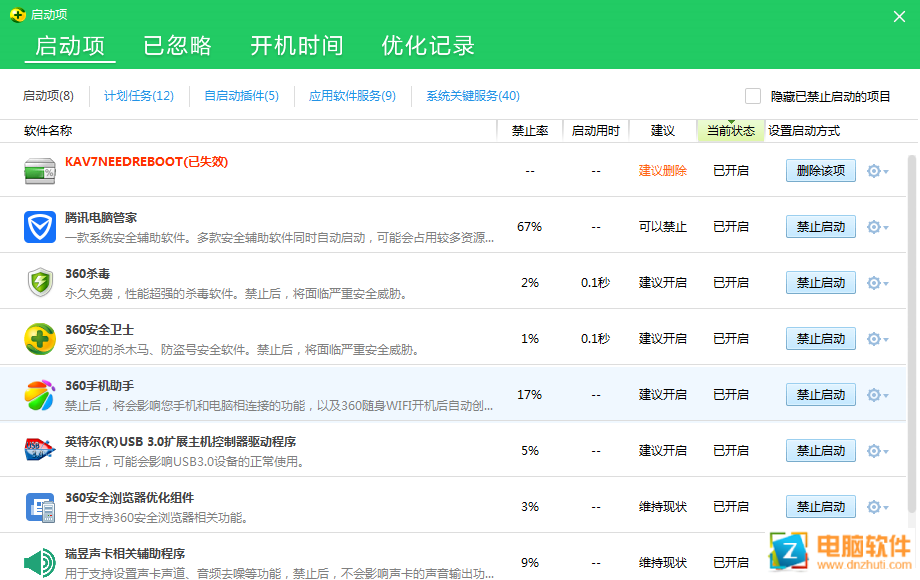Open gear settings menu for 360安全浏览器优化组件
Viewport: 920px width, 580px height.
pos(877,507)
